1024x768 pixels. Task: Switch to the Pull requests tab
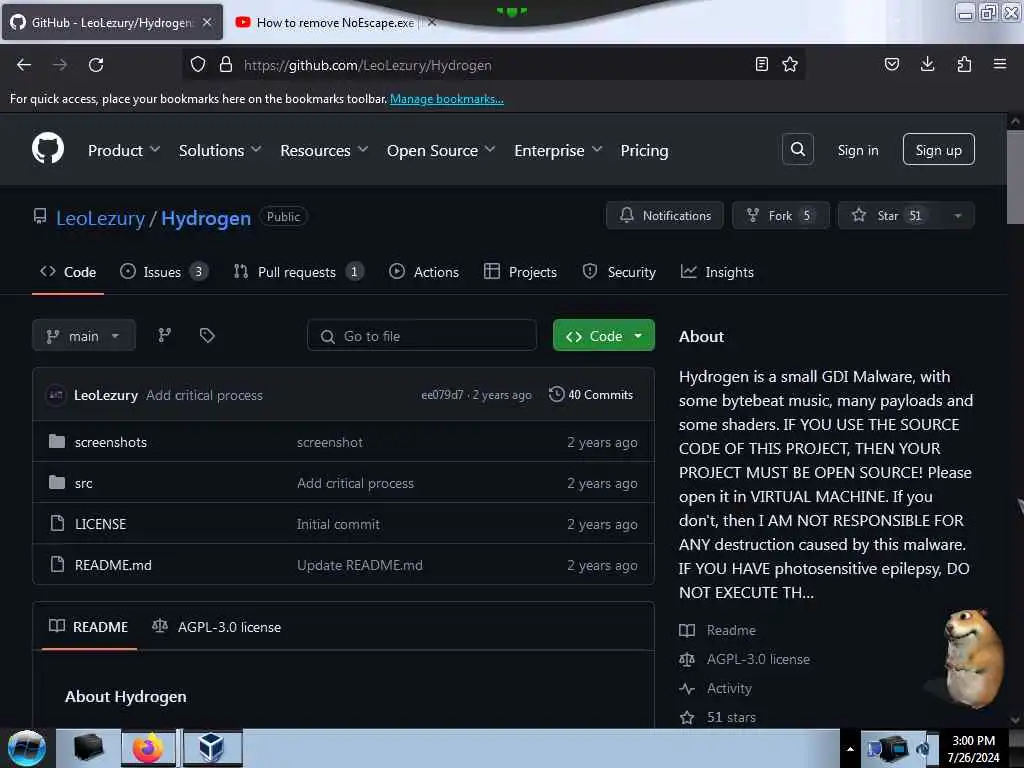click(298, 272)
